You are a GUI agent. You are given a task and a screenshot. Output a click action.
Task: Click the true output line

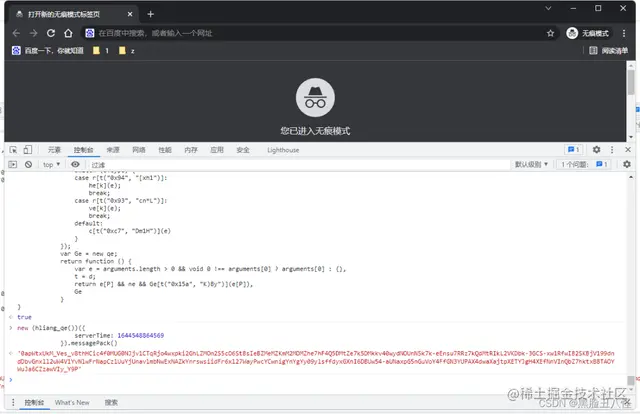tap(24, 317)
